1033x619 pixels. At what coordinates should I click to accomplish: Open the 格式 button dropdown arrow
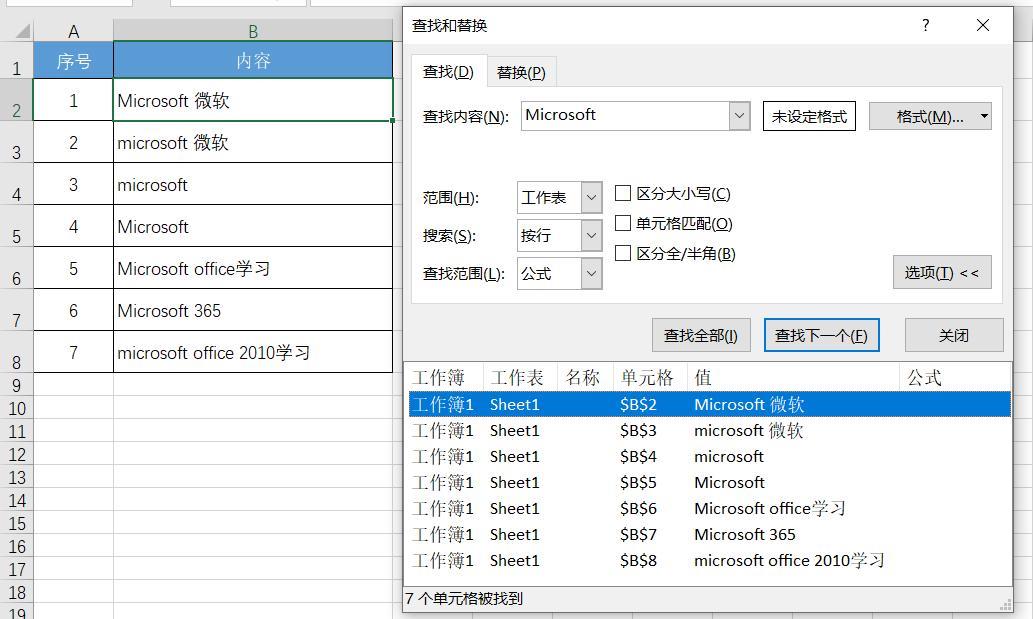pos(984,117)
